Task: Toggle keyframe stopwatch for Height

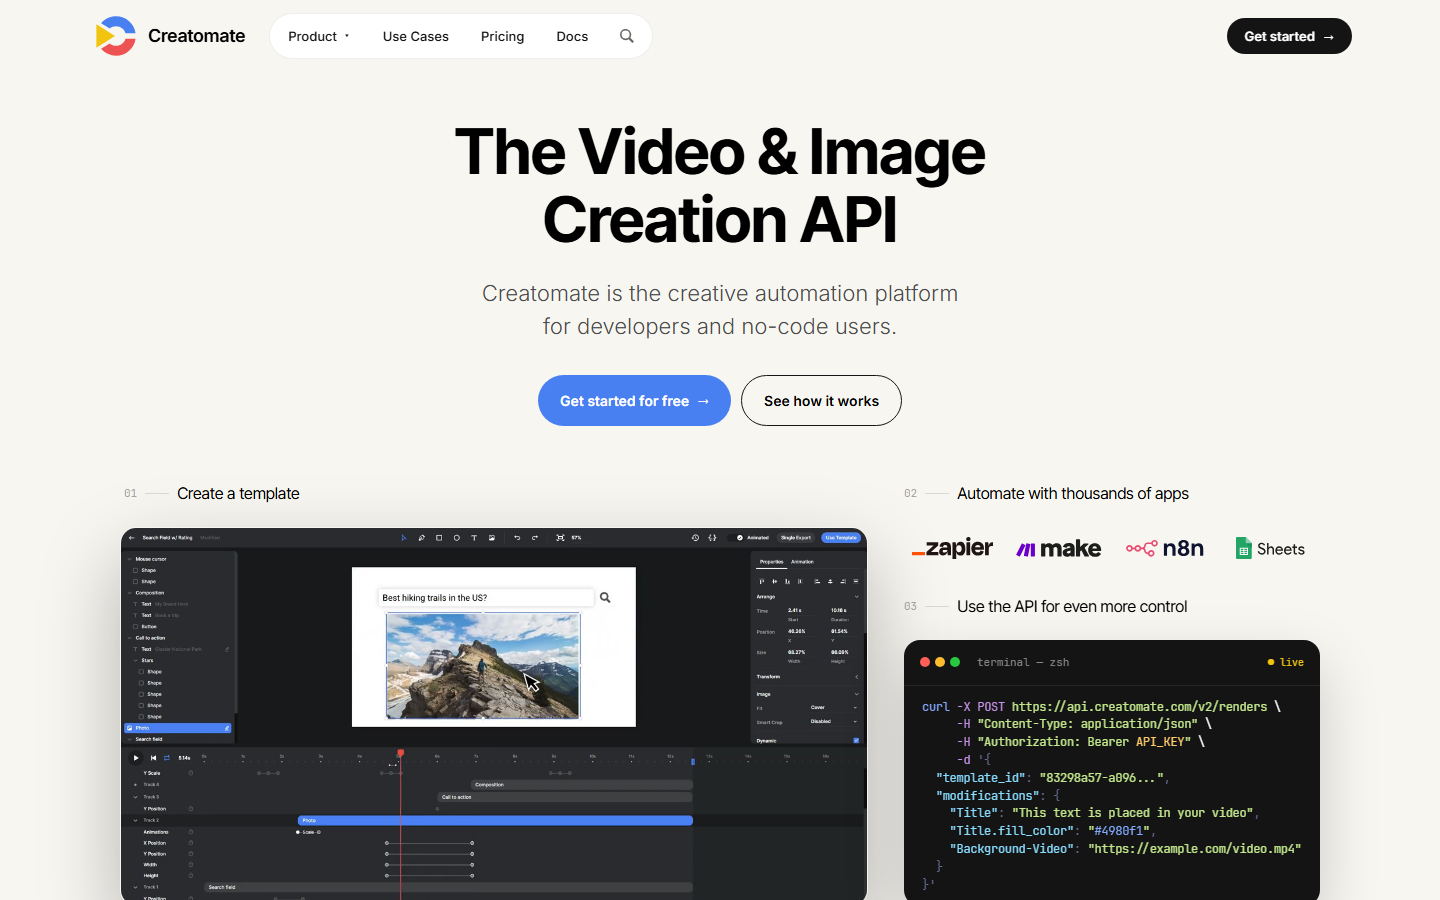Action: pos(191,876)
